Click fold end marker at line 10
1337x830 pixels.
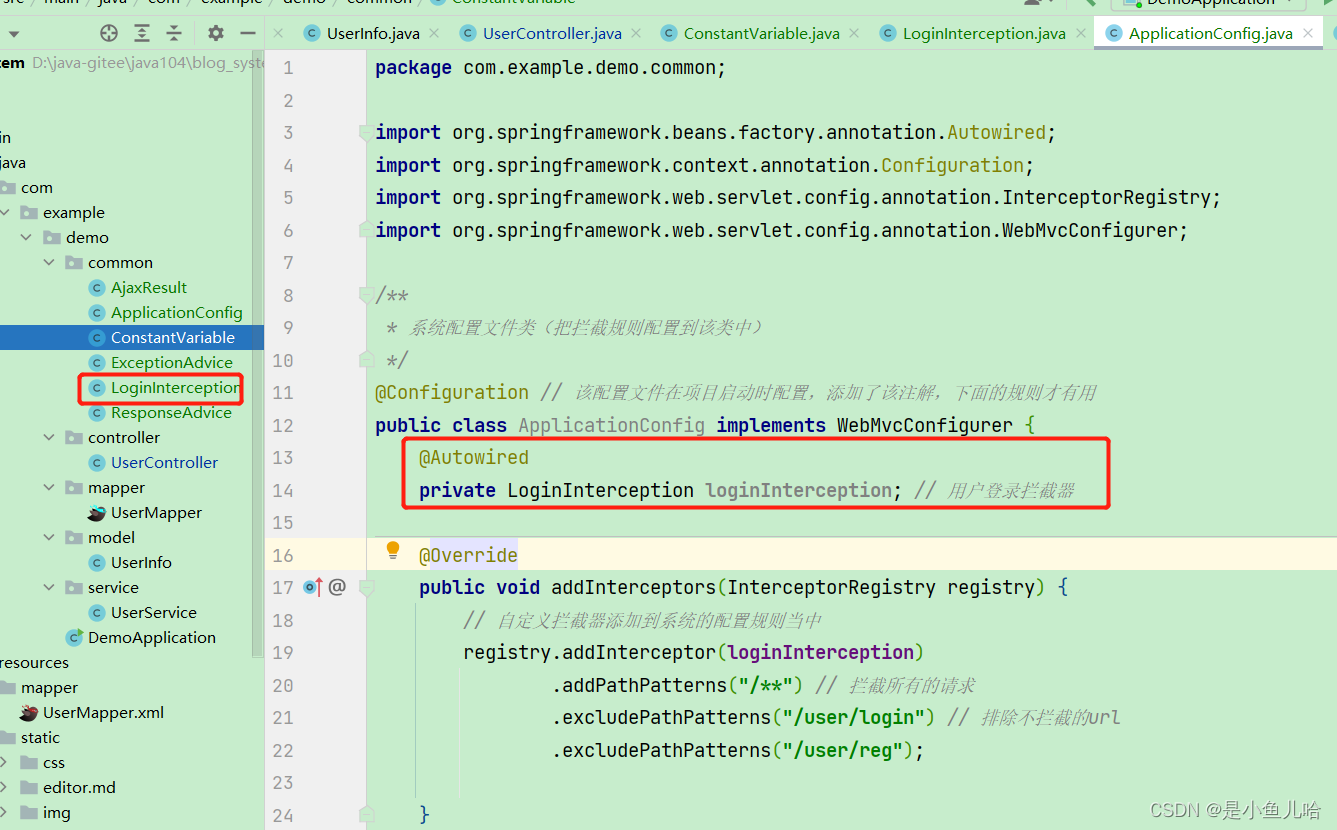pyautogui.click(x=367, y=360)
